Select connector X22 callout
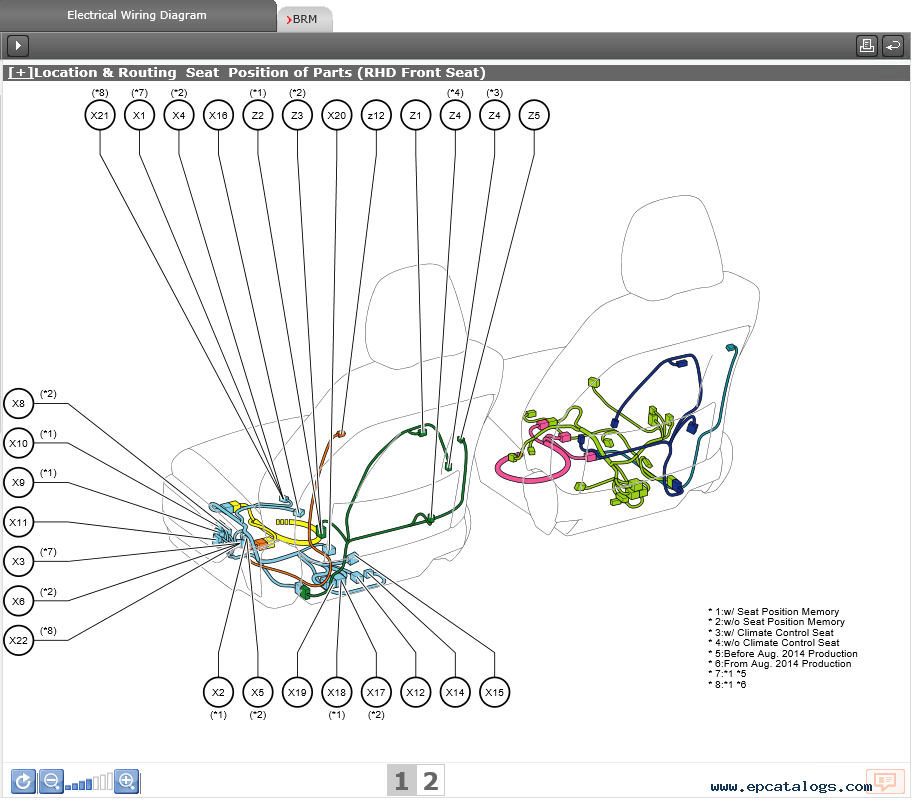 [x=18, y=641]
